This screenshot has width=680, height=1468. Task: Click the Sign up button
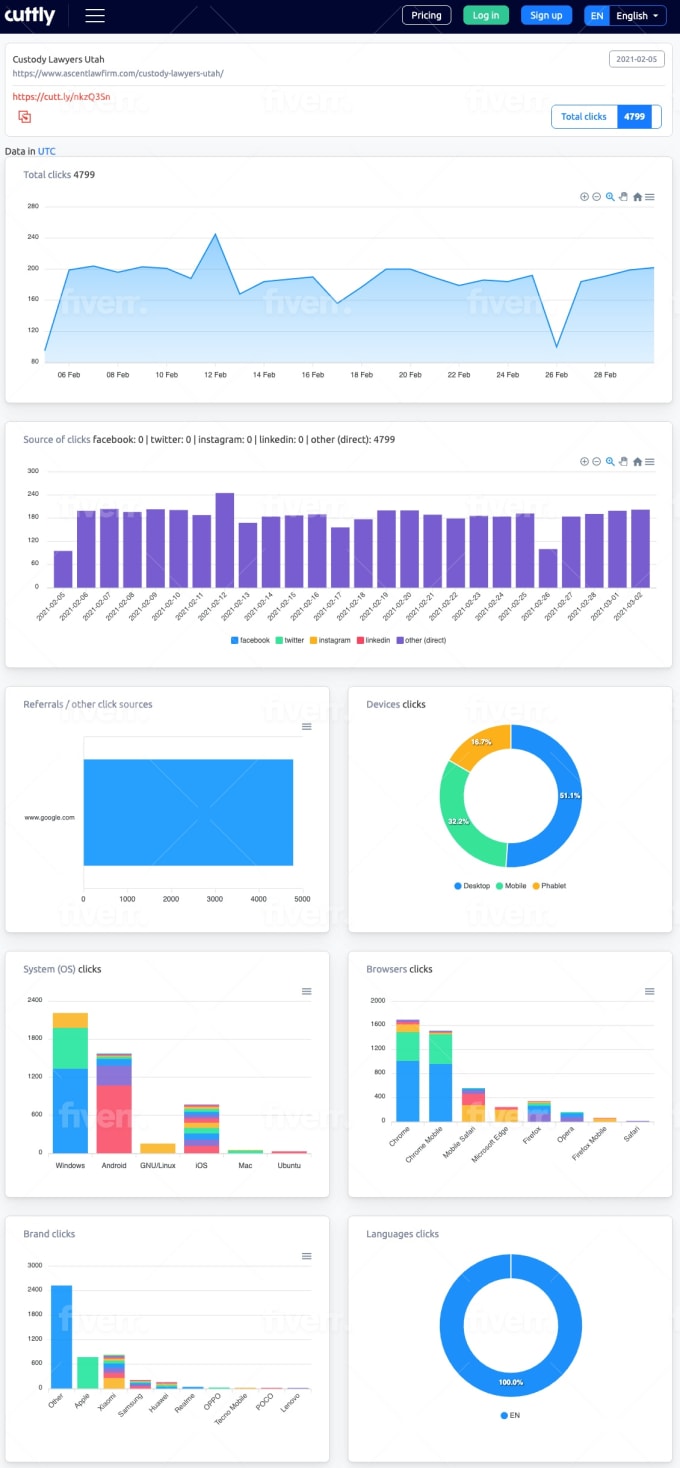(x=546, y=15)
